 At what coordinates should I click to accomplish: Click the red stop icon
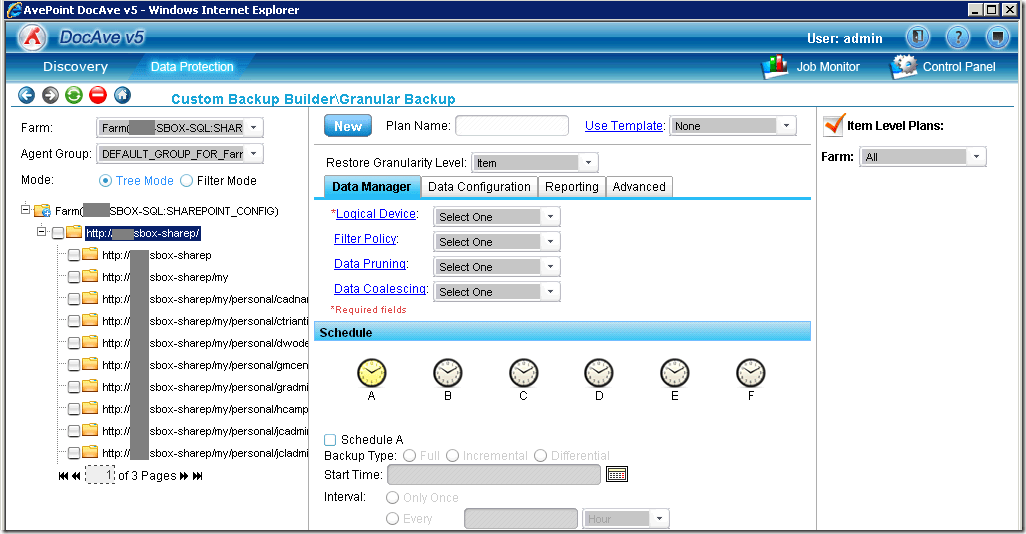(98, 96)
